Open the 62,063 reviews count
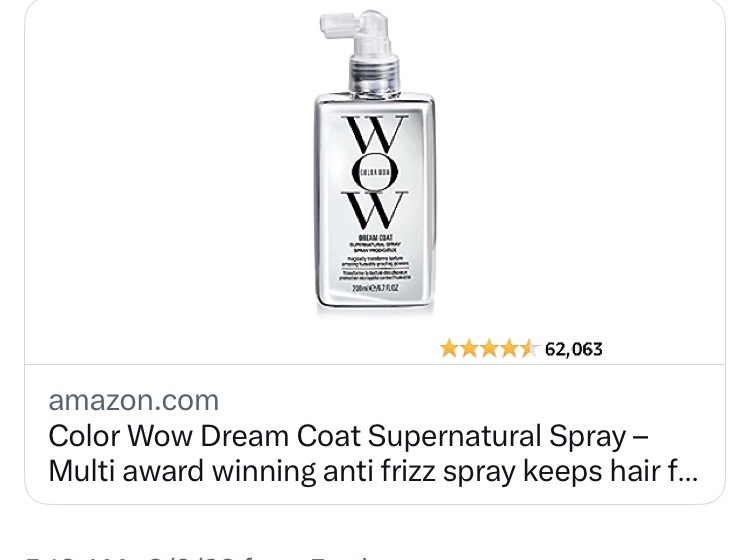This screenshot has height=560, width=750. [573, 350]
